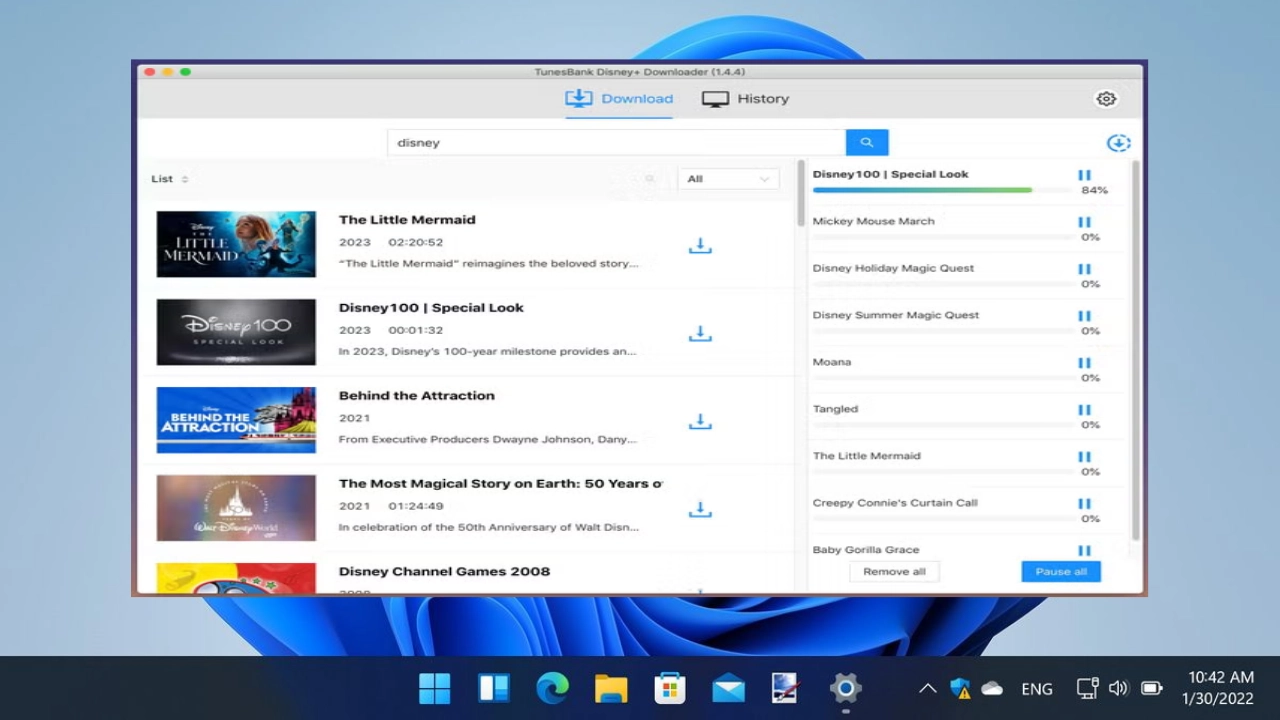Screen dimensions: 1280x720
Task: Pause Disney Summer Magic Quest download
Action: point(1084,316)
